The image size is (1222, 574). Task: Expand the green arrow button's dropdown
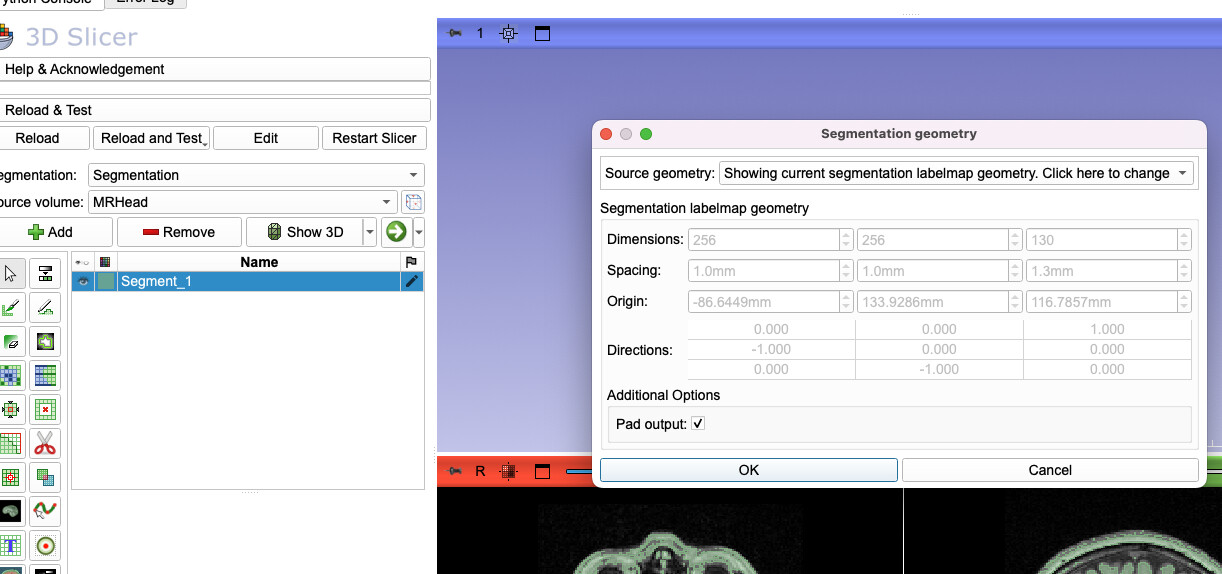point(419,232)
